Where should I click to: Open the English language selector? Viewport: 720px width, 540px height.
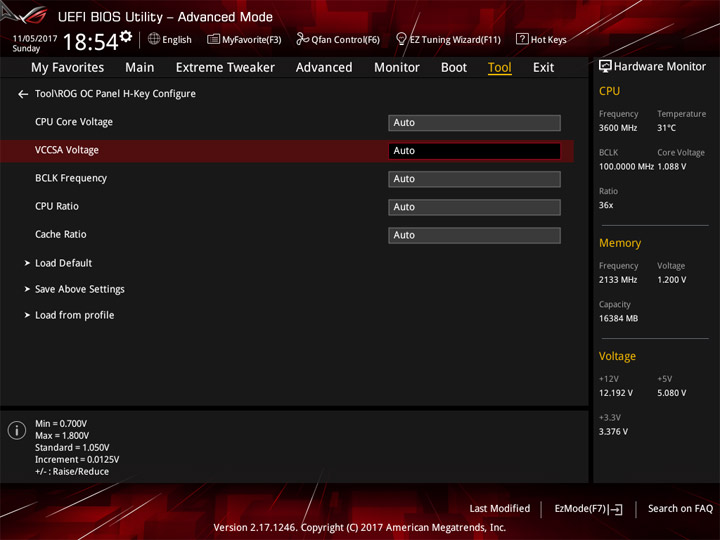coord(177,39)
